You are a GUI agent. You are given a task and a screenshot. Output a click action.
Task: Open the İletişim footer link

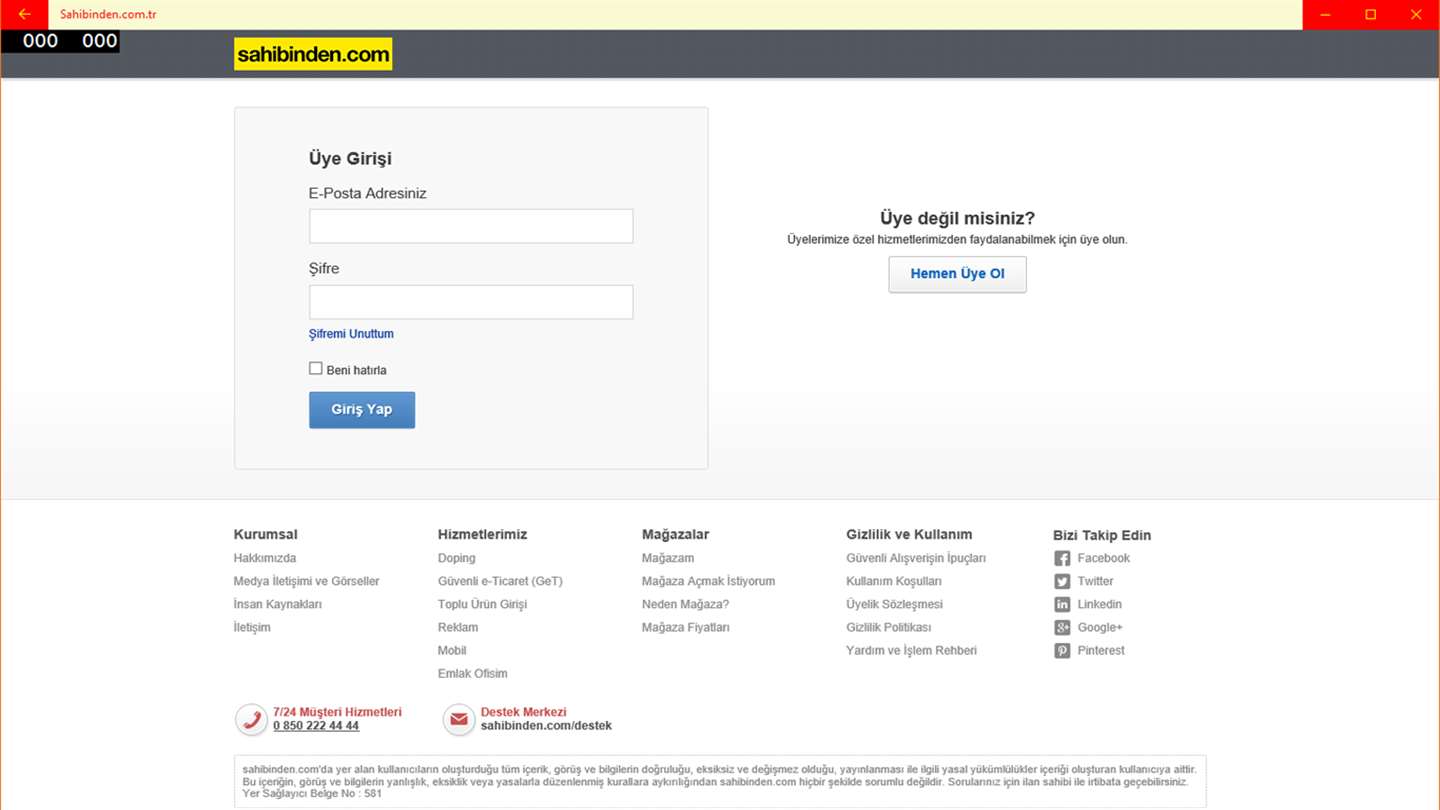tap(252, 627)
